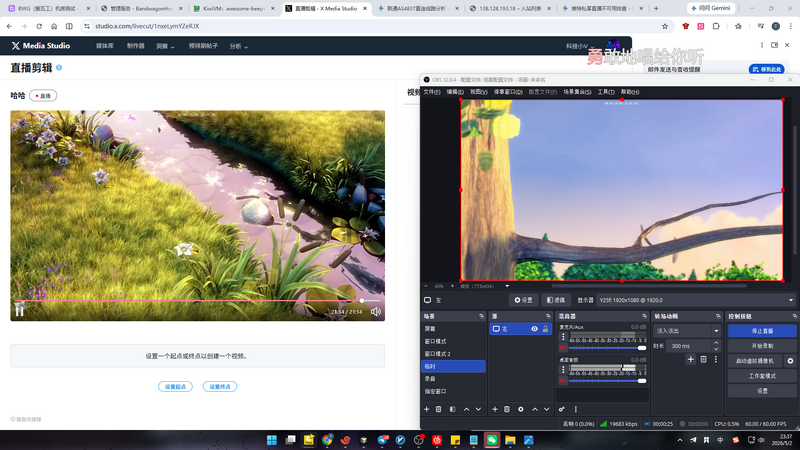800x450 pixels.
Task: Click 设置起点 set start point button
Action: [175, 386]
